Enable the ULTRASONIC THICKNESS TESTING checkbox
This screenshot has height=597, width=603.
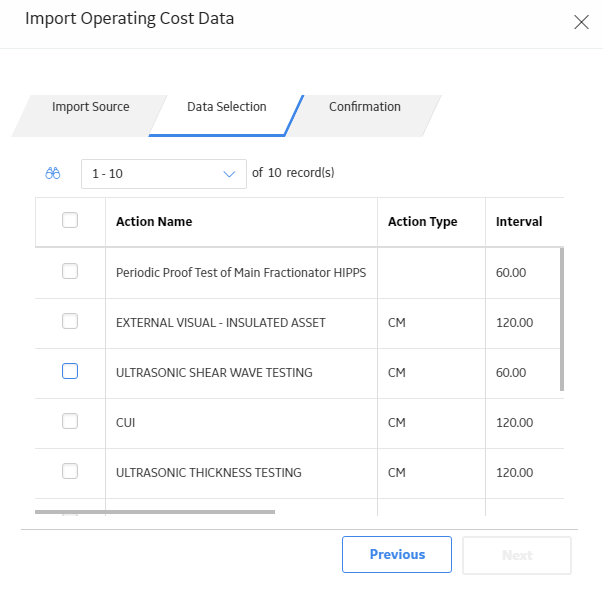pos(70,471)
